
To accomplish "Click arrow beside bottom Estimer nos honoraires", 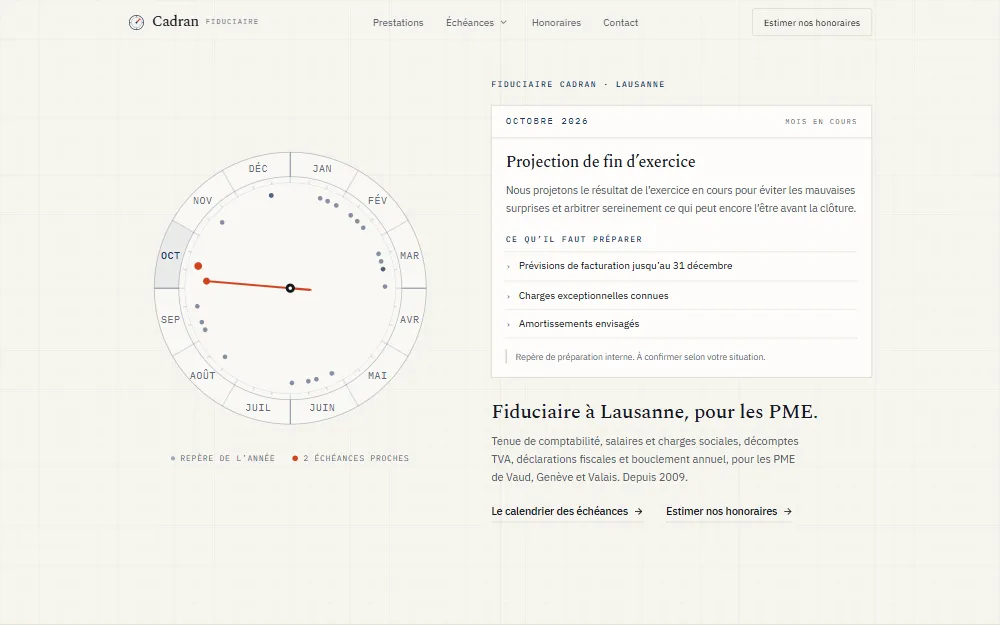I will pyautogui.click(x=788, y=511).
